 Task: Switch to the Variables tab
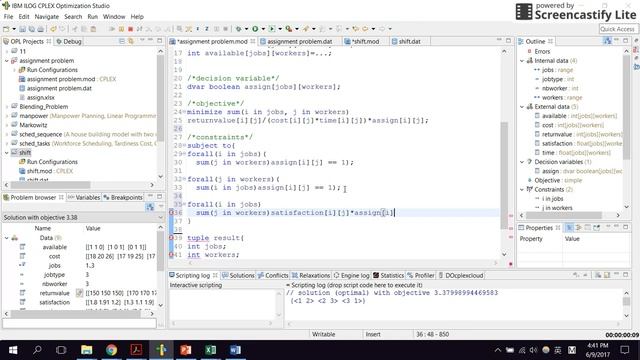(x=84, y=197)
